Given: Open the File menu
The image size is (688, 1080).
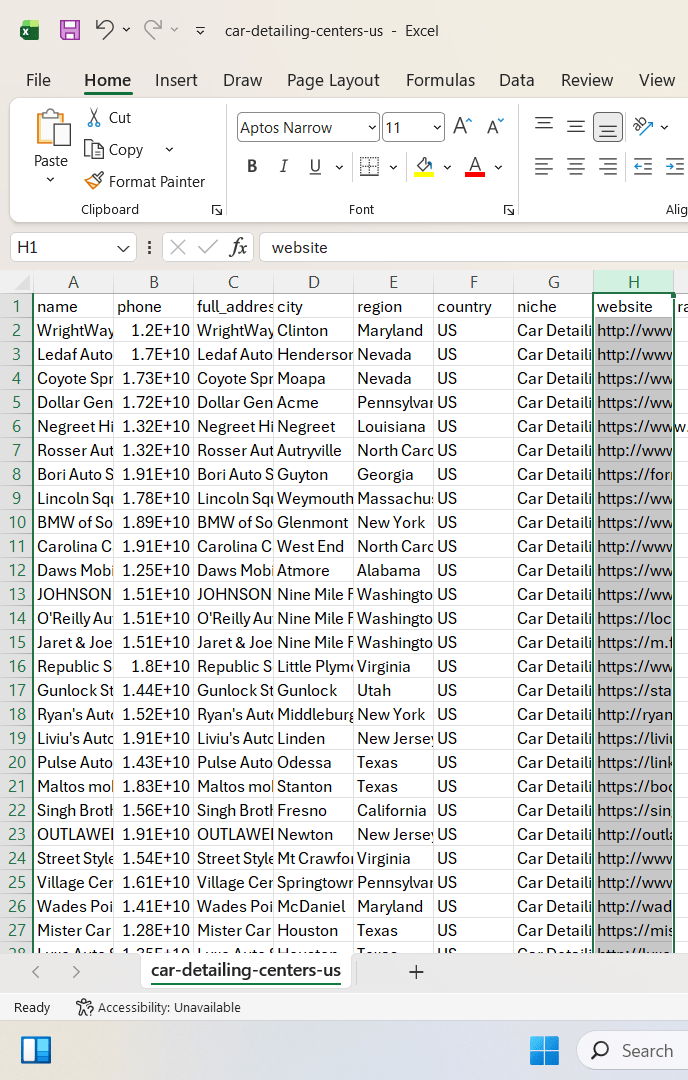Looking at the screenshot, I should click(x=38, y=81).
